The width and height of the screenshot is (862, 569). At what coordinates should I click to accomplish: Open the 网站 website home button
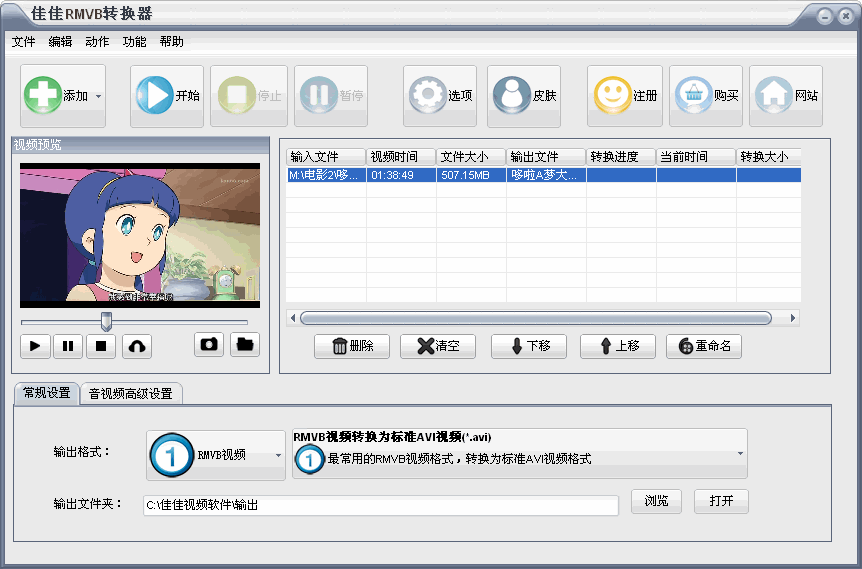(x=786, y=96)
